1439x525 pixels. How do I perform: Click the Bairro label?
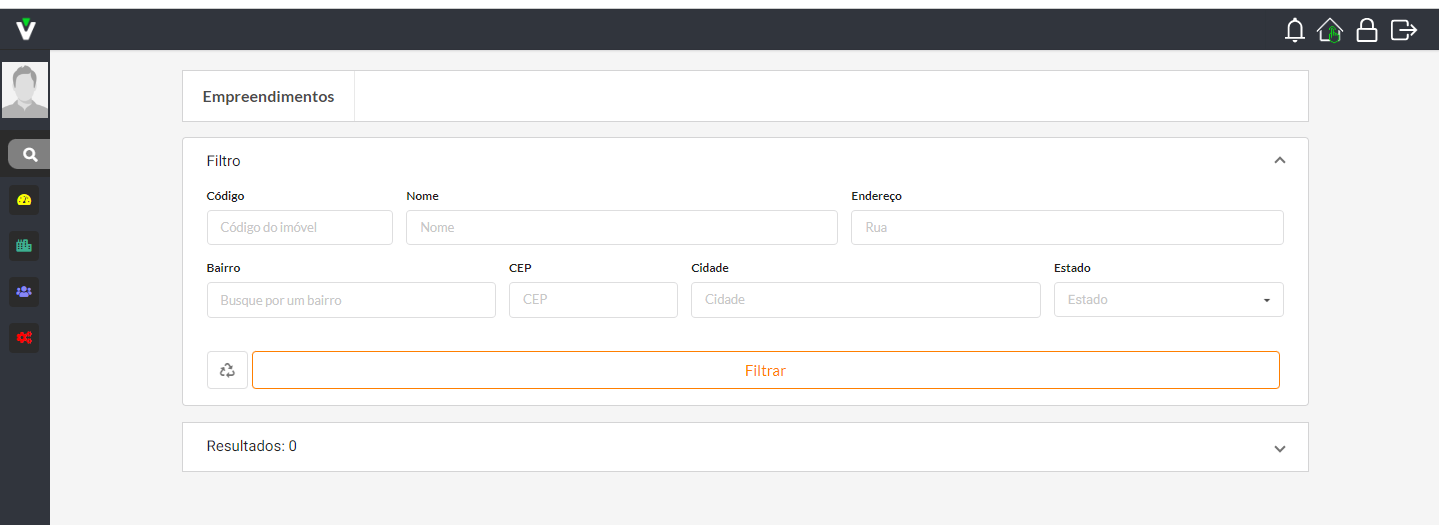pos(224,268)
